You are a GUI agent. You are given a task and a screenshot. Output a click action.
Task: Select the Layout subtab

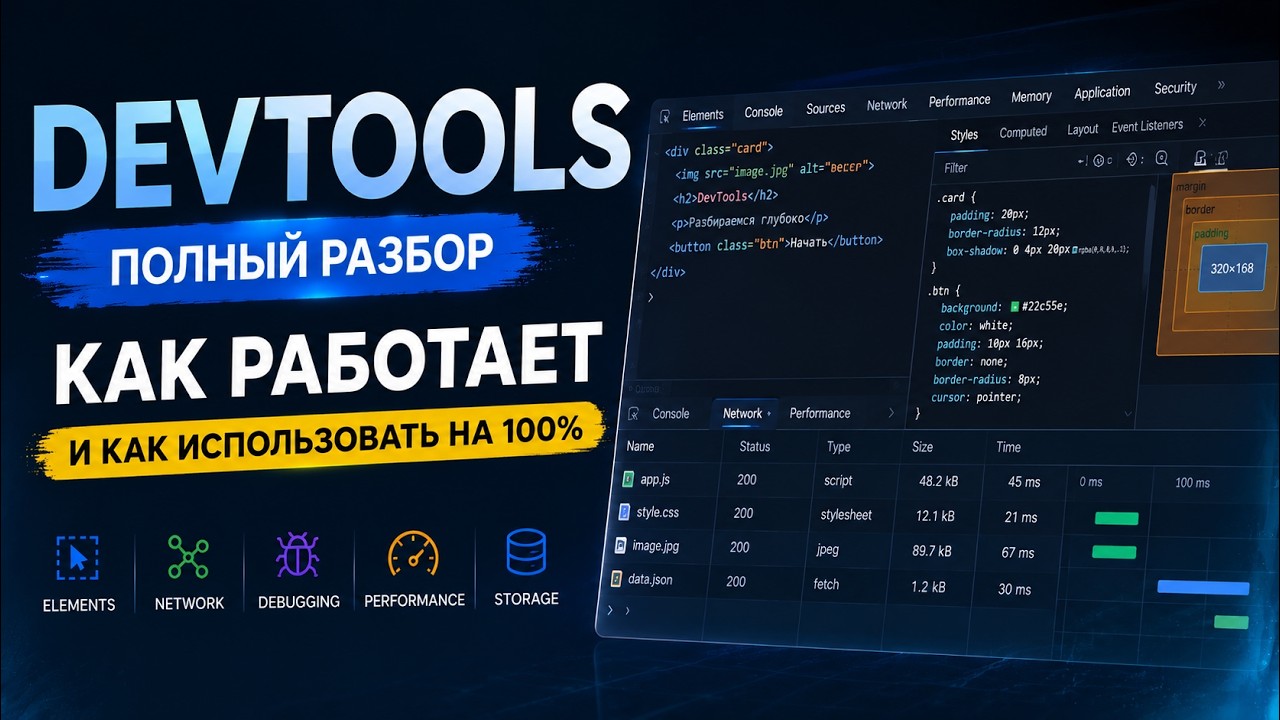[x=1083, y=129]
